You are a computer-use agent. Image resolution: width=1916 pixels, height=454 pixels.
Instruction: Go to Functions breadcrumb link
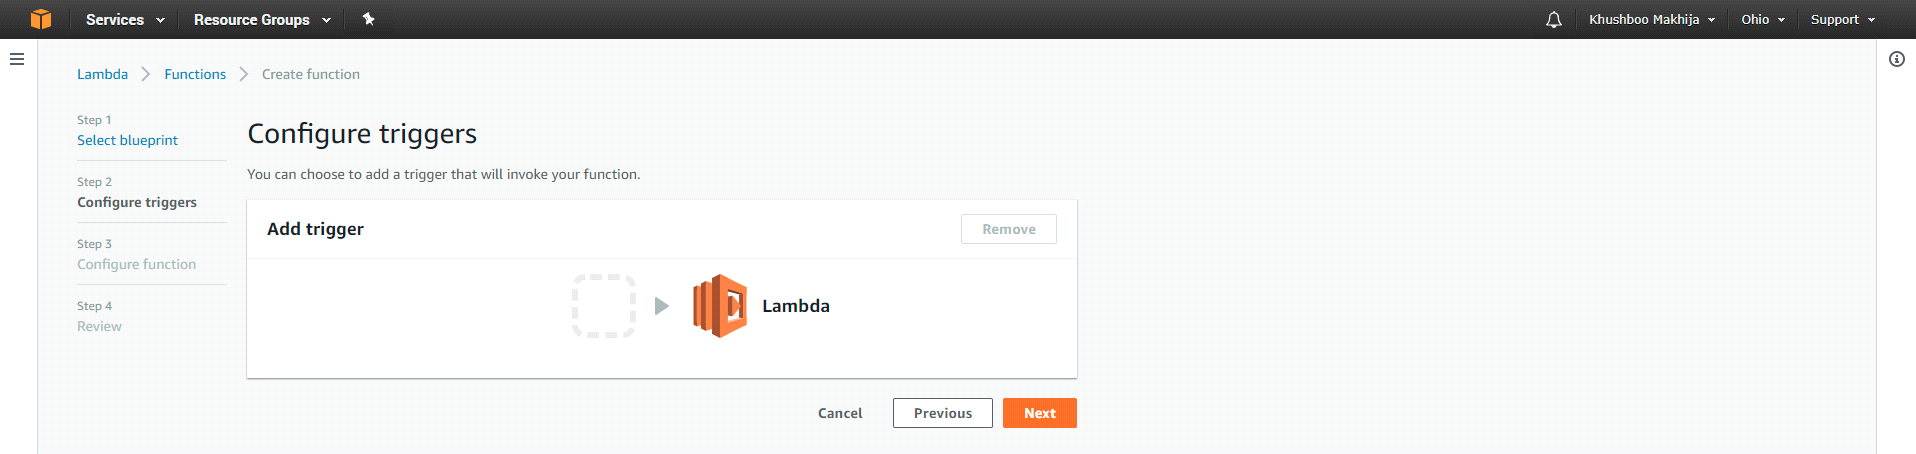195,74
